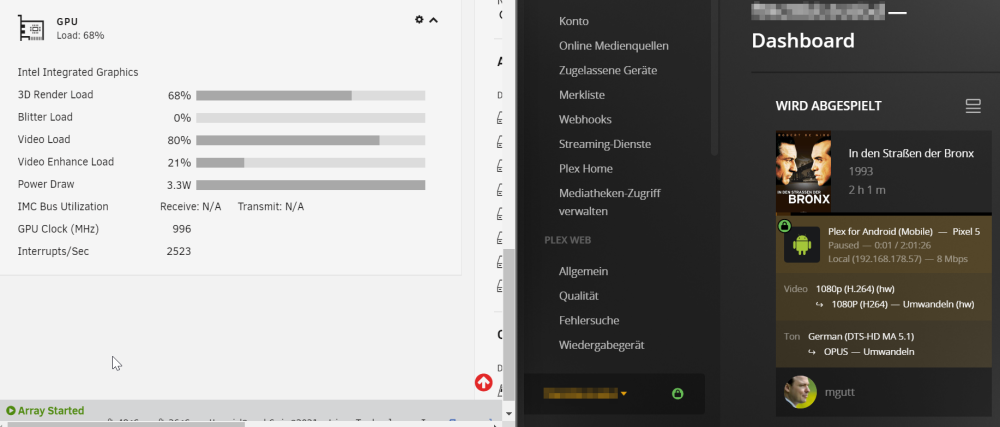Open Qualität settings
This screenshot has width=1000, height=427.
pyautogui.click(x=578, y=296)
